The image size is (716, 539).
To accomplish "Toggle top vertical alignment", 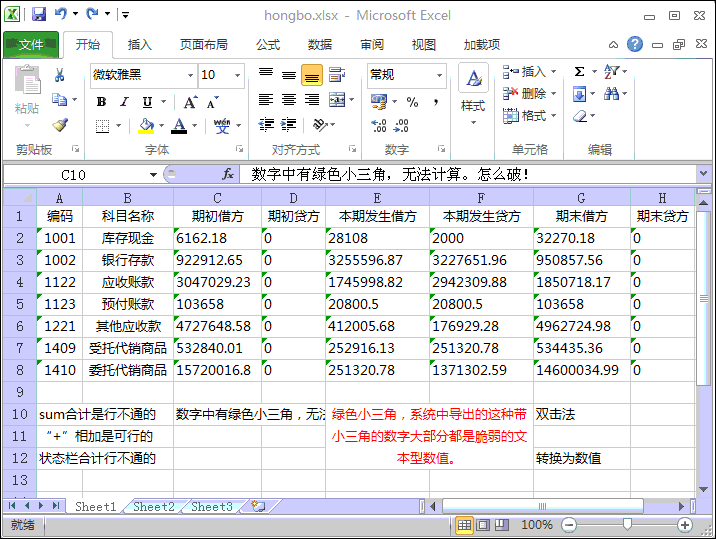I will click(x=266, y=74).
